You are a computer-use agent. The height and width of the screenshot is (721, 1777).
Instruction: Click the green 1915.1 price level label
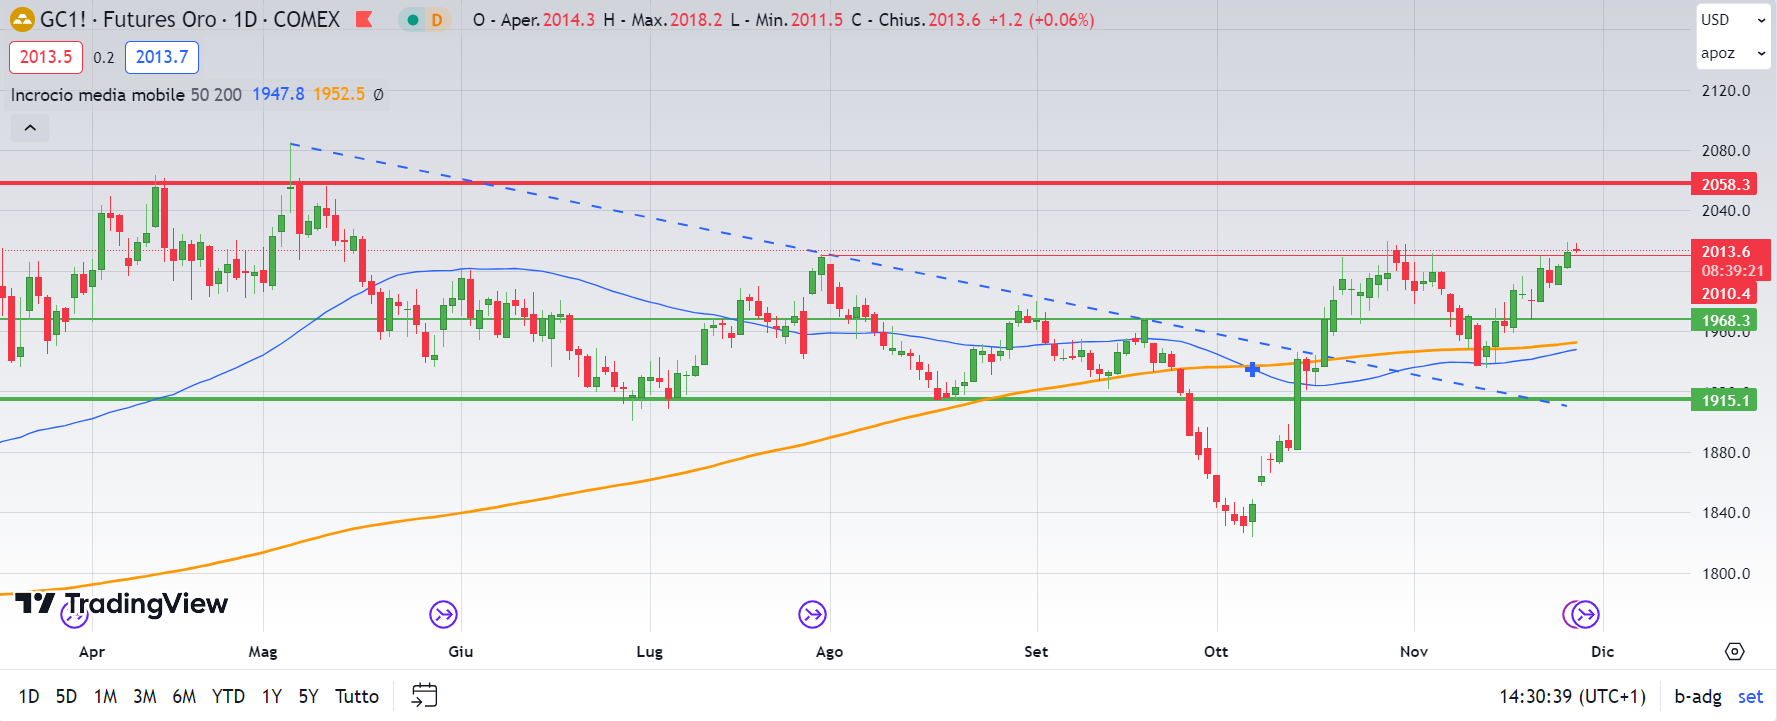pos(1726,400)
